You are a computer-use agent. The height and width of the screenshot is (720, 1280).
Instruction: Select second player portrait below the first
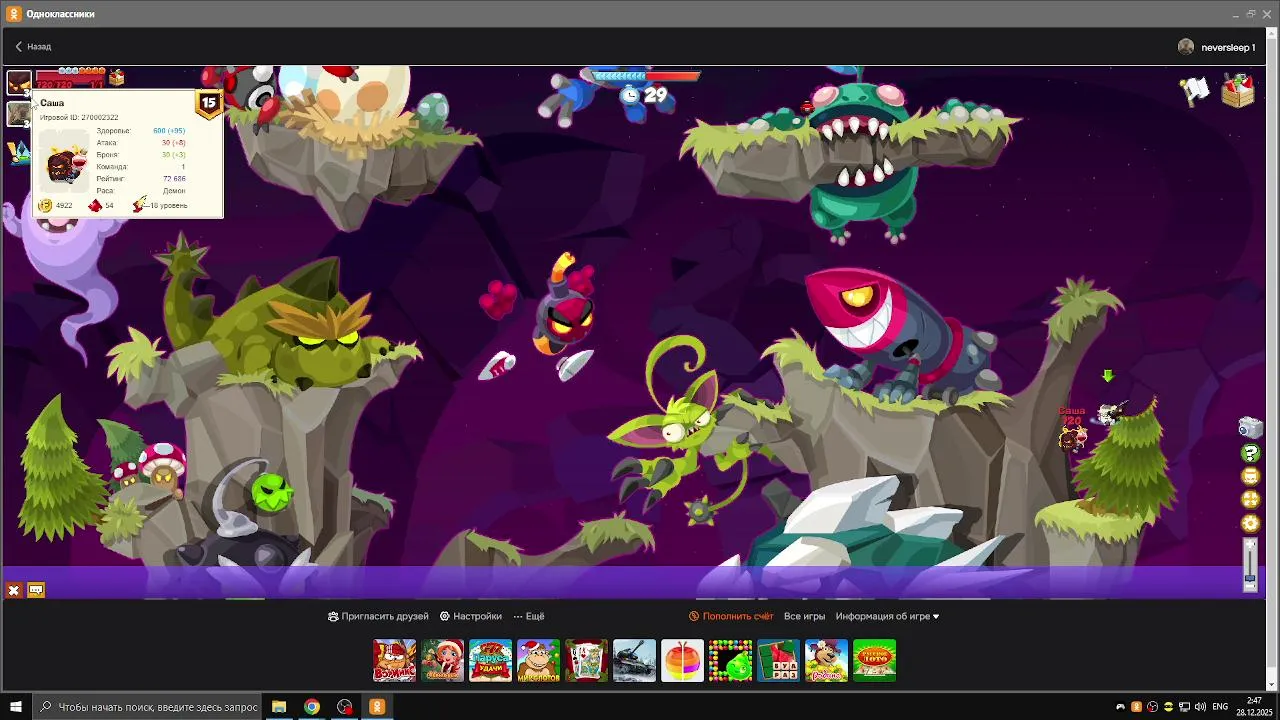[18, 114]
